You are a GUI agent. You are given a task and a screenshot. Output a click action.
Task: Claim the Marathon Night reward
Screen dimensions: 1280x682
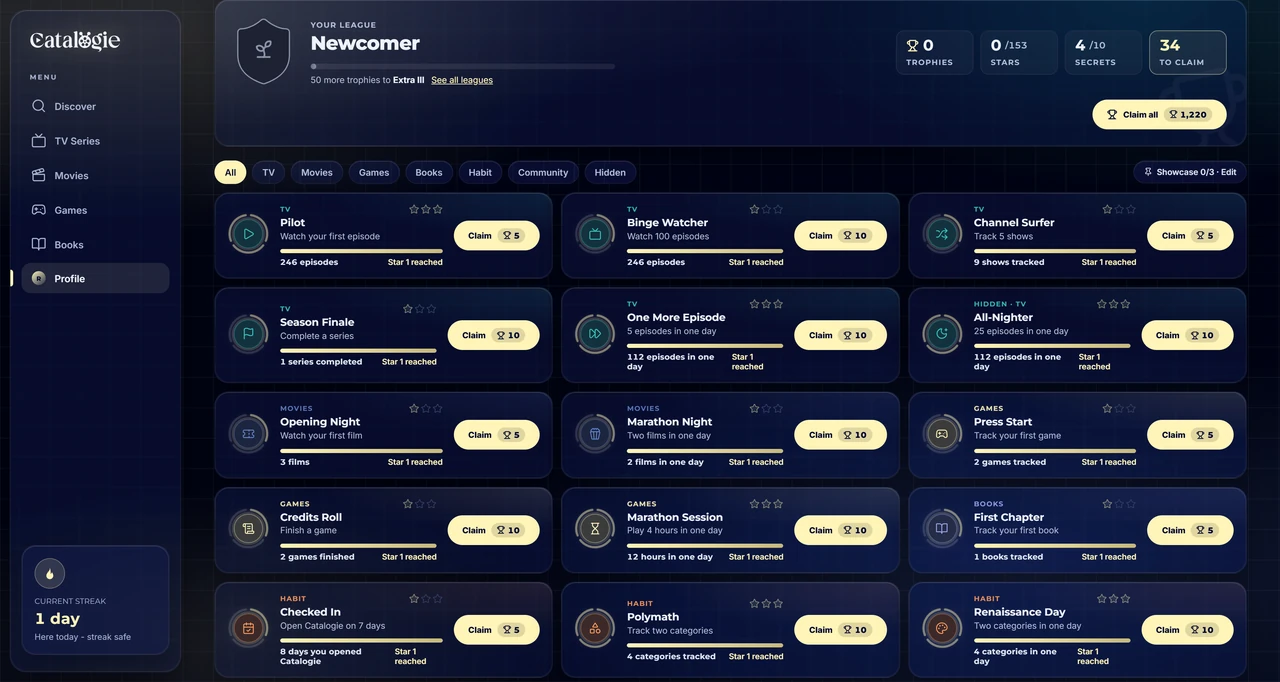tap(840, 434)
